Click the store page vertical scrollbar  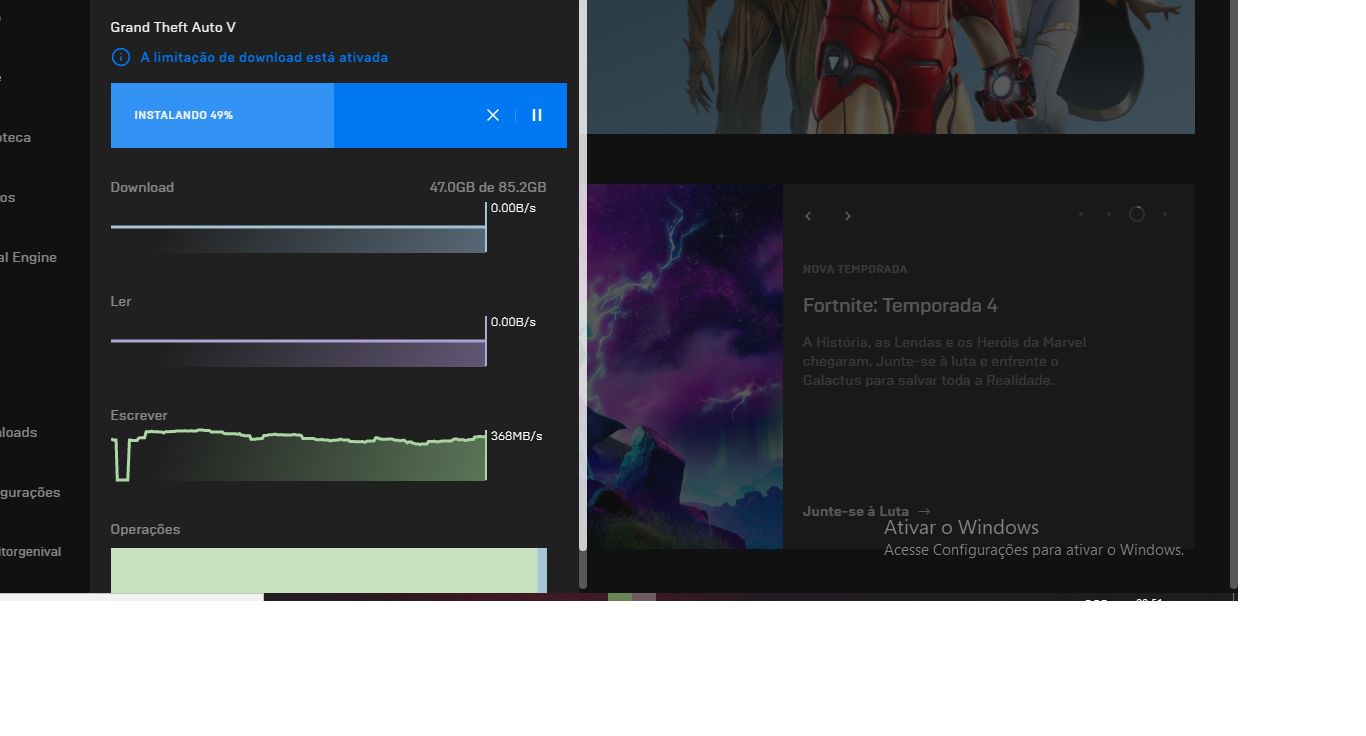tap(1234, 293)
